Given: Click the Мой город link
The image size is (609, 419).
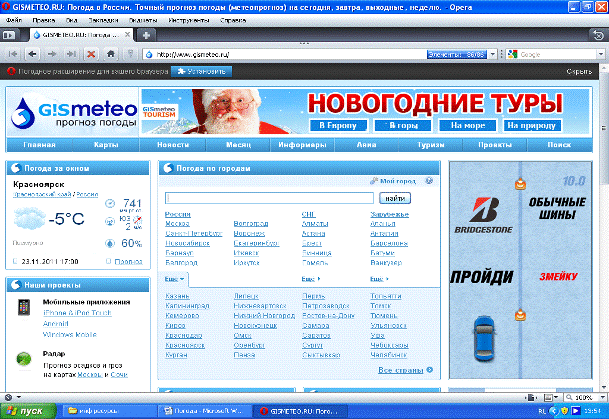Looking at the screenshot, I should pyautogui.click(x=397, y=181).
